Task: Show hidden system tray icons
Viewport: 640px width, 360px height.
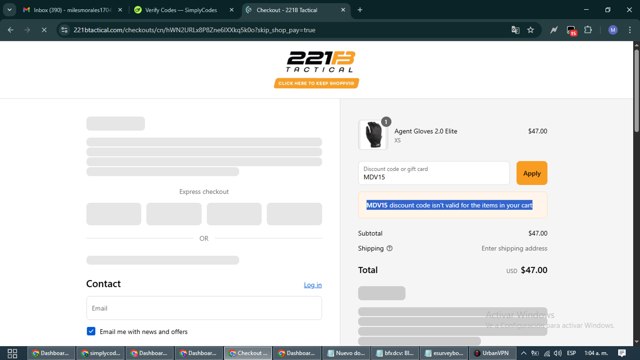Action: click(524, 353)
